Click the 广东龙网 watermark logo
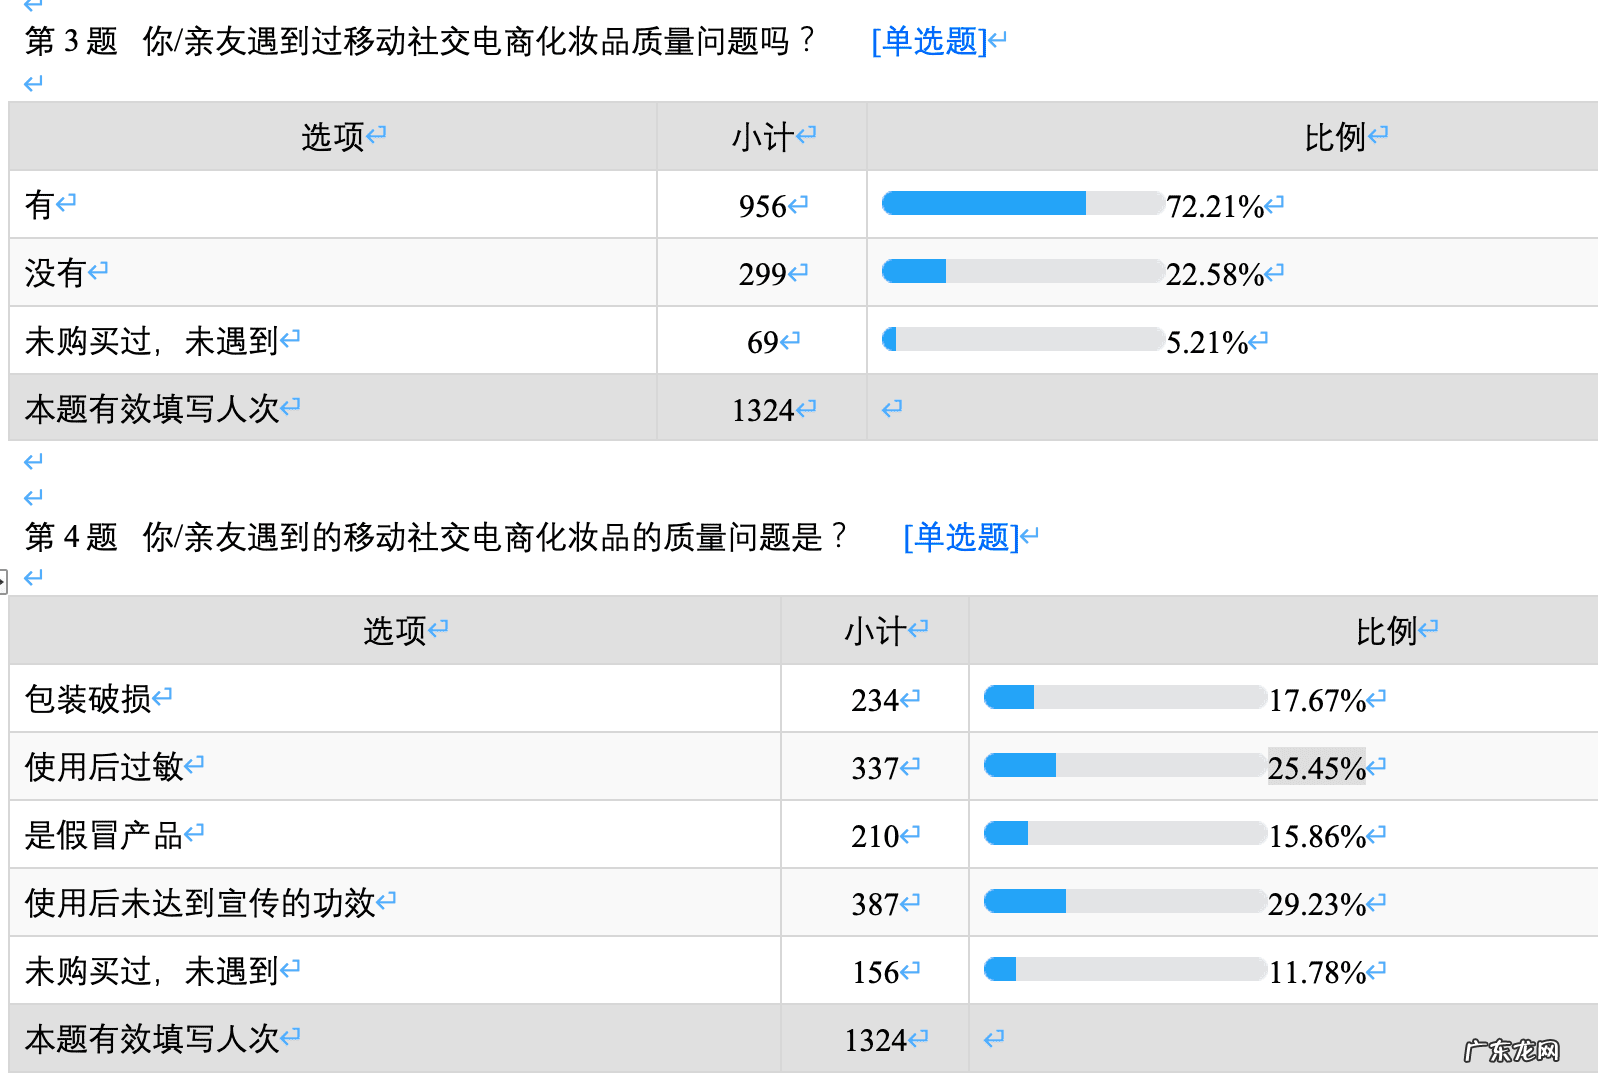 [1511, 1050]
